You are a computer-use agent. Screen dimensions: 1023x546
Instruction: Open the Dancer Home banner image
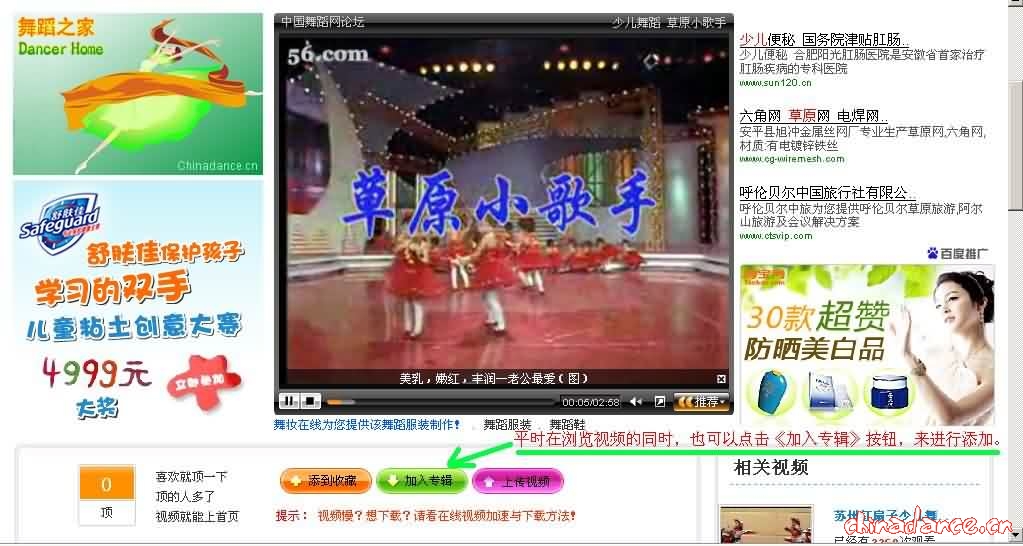tap(138, 94)
